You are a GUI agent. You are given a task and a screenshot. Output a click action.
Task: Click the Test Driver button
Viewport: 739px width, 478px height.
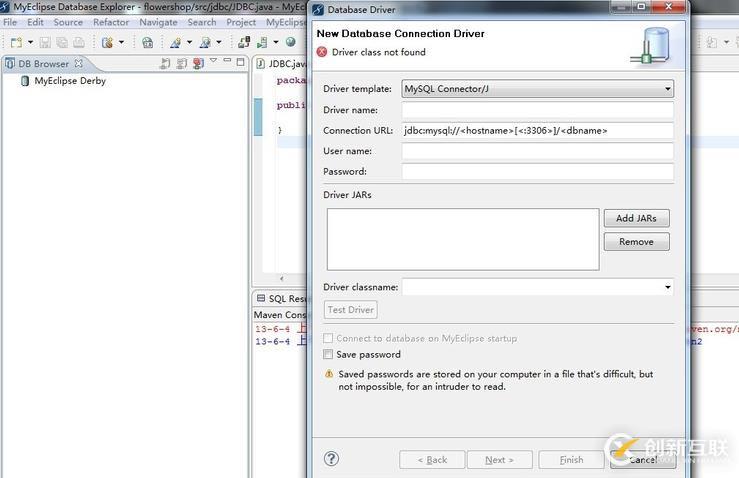pyautogui.click(x=351, y=310)
